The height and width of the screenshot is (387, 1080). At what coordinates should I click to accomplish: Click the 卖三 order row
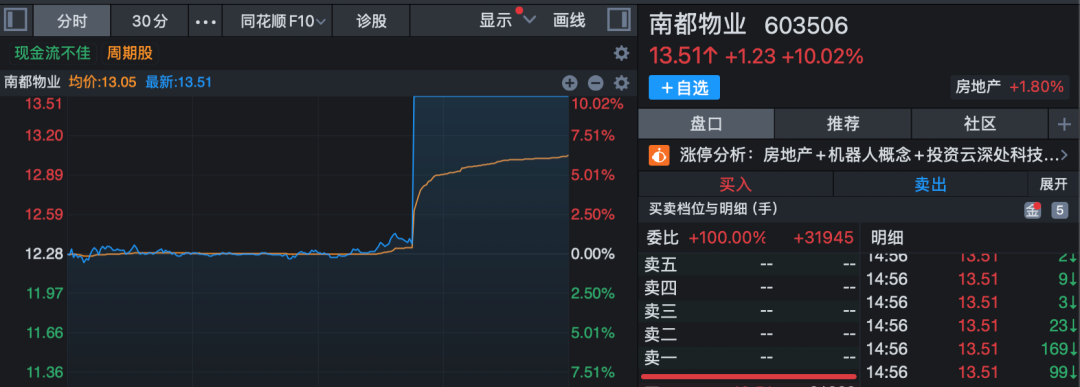(x=750, y=311)
